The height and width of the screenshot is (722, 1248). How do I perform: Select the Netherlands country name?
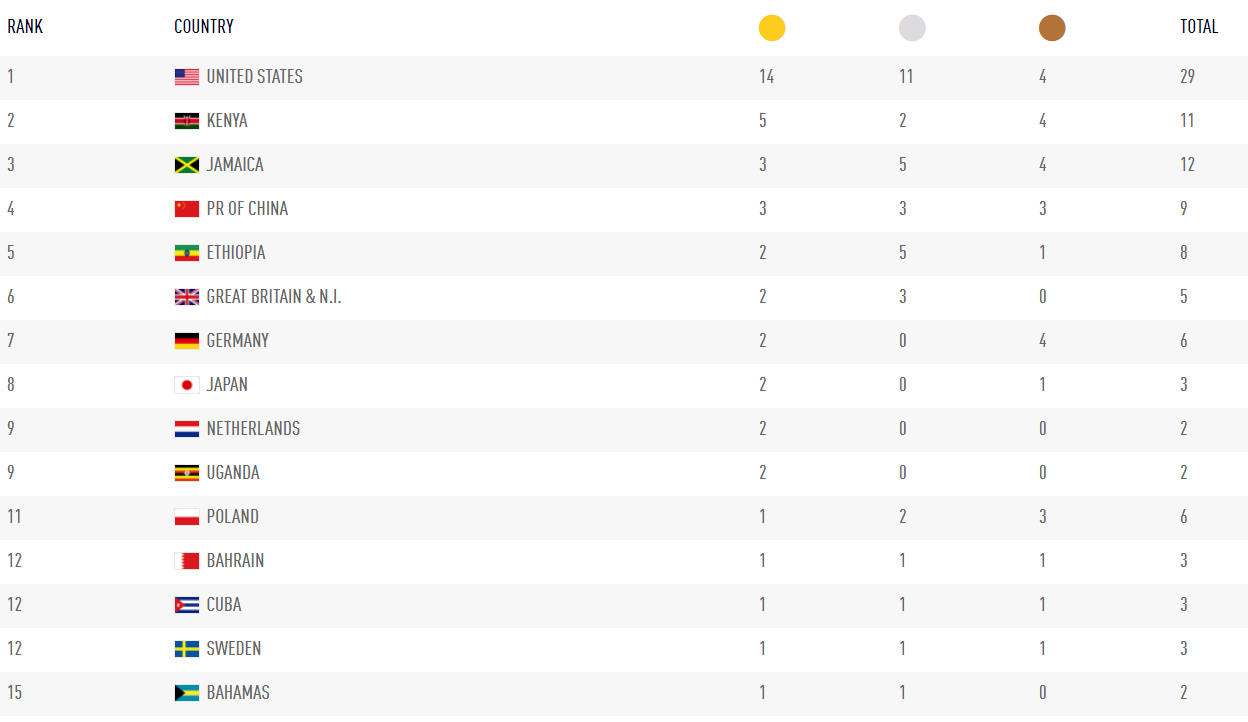(253, 429)
